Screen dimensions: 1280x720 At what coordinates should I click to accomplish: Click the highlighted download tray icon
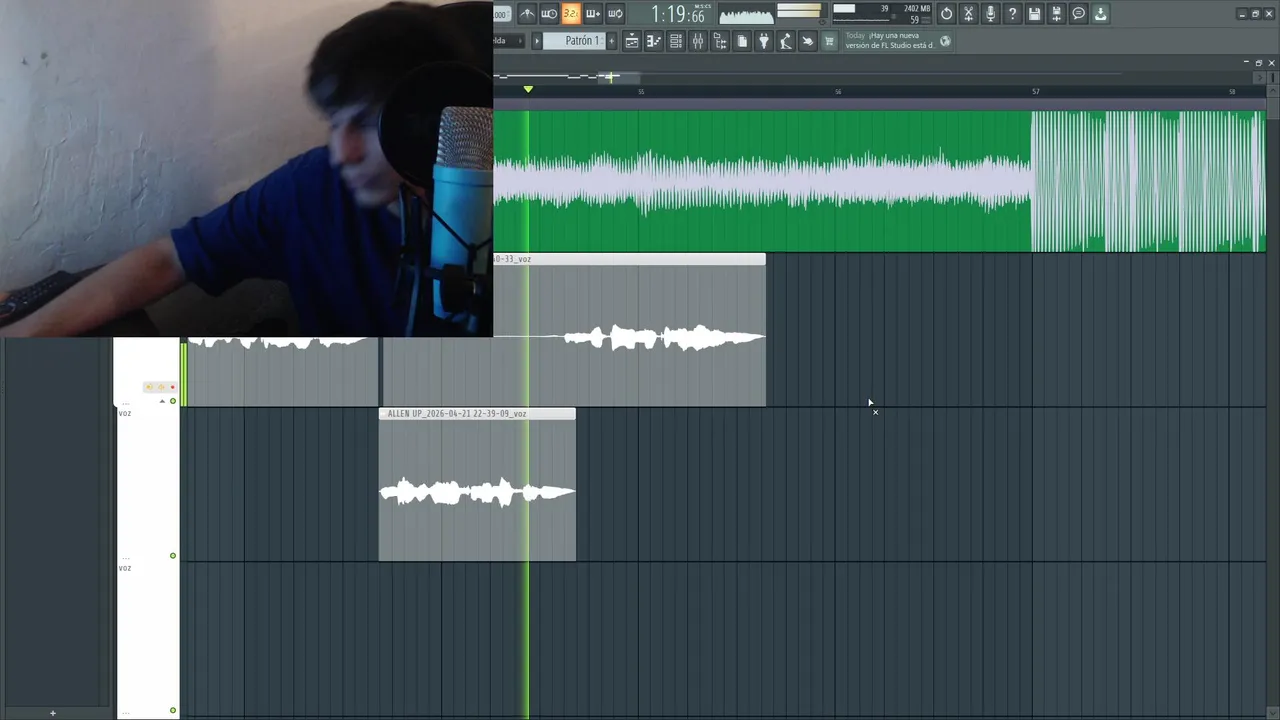(1101, 13)
